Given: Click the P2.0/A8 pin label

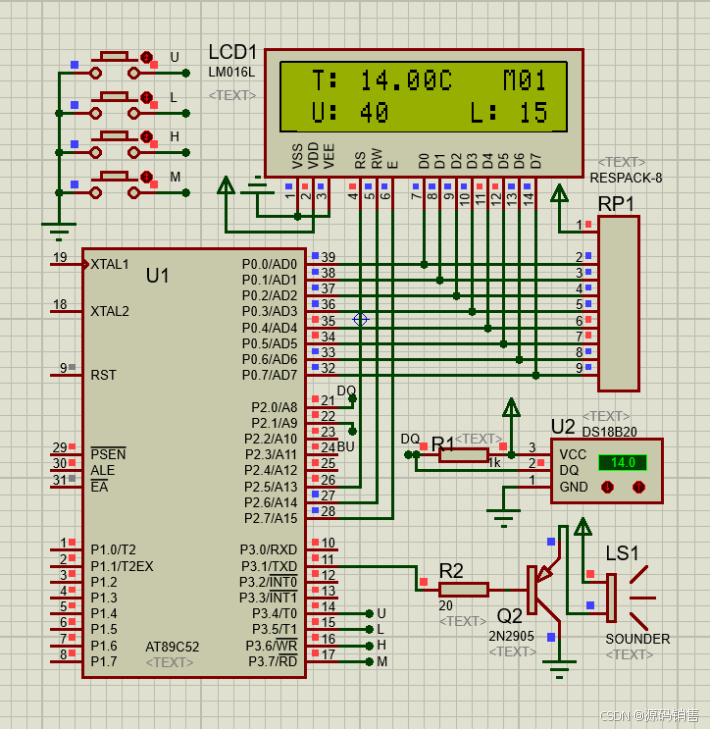Looking at the screenshot, I should coord(274,408).
